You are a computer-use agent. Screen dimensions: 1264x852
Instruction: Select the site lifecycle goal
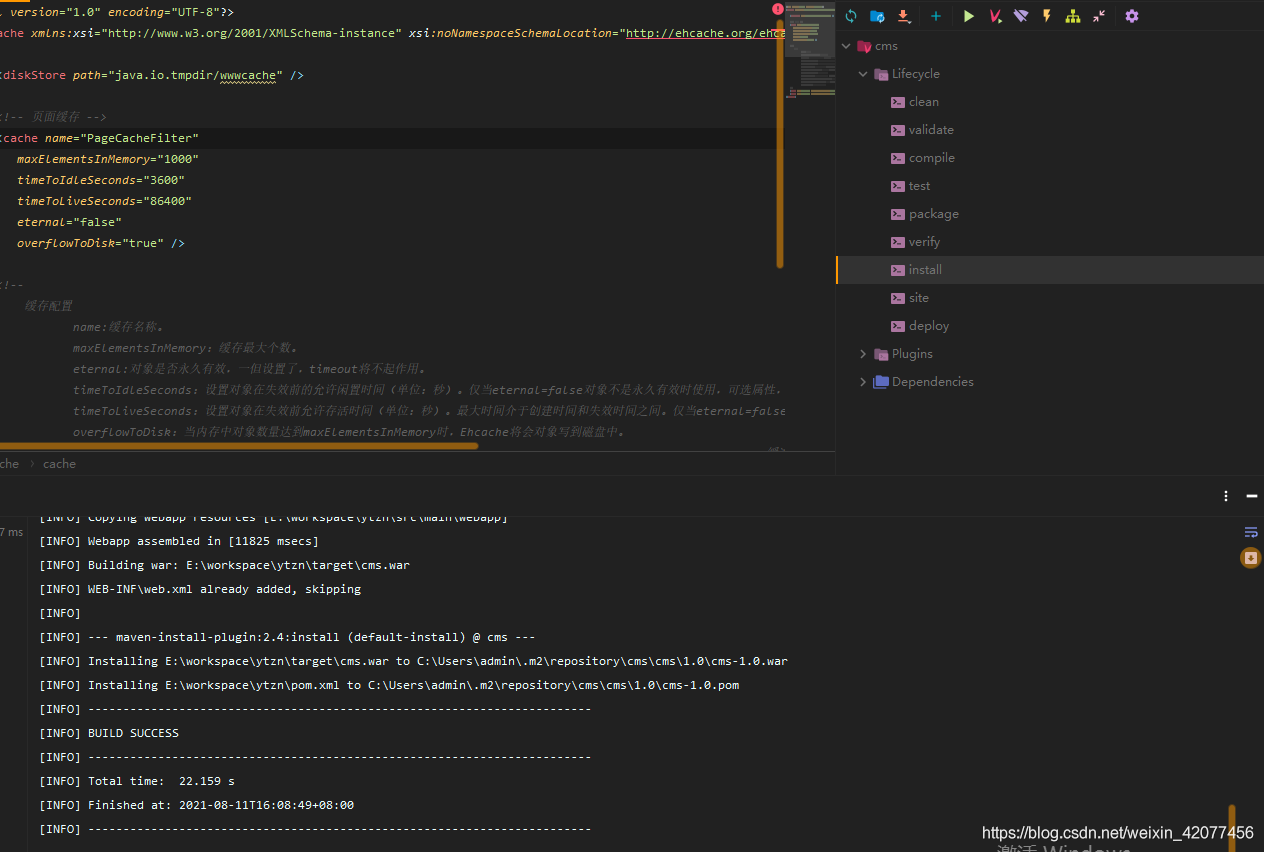click(919, 298)
